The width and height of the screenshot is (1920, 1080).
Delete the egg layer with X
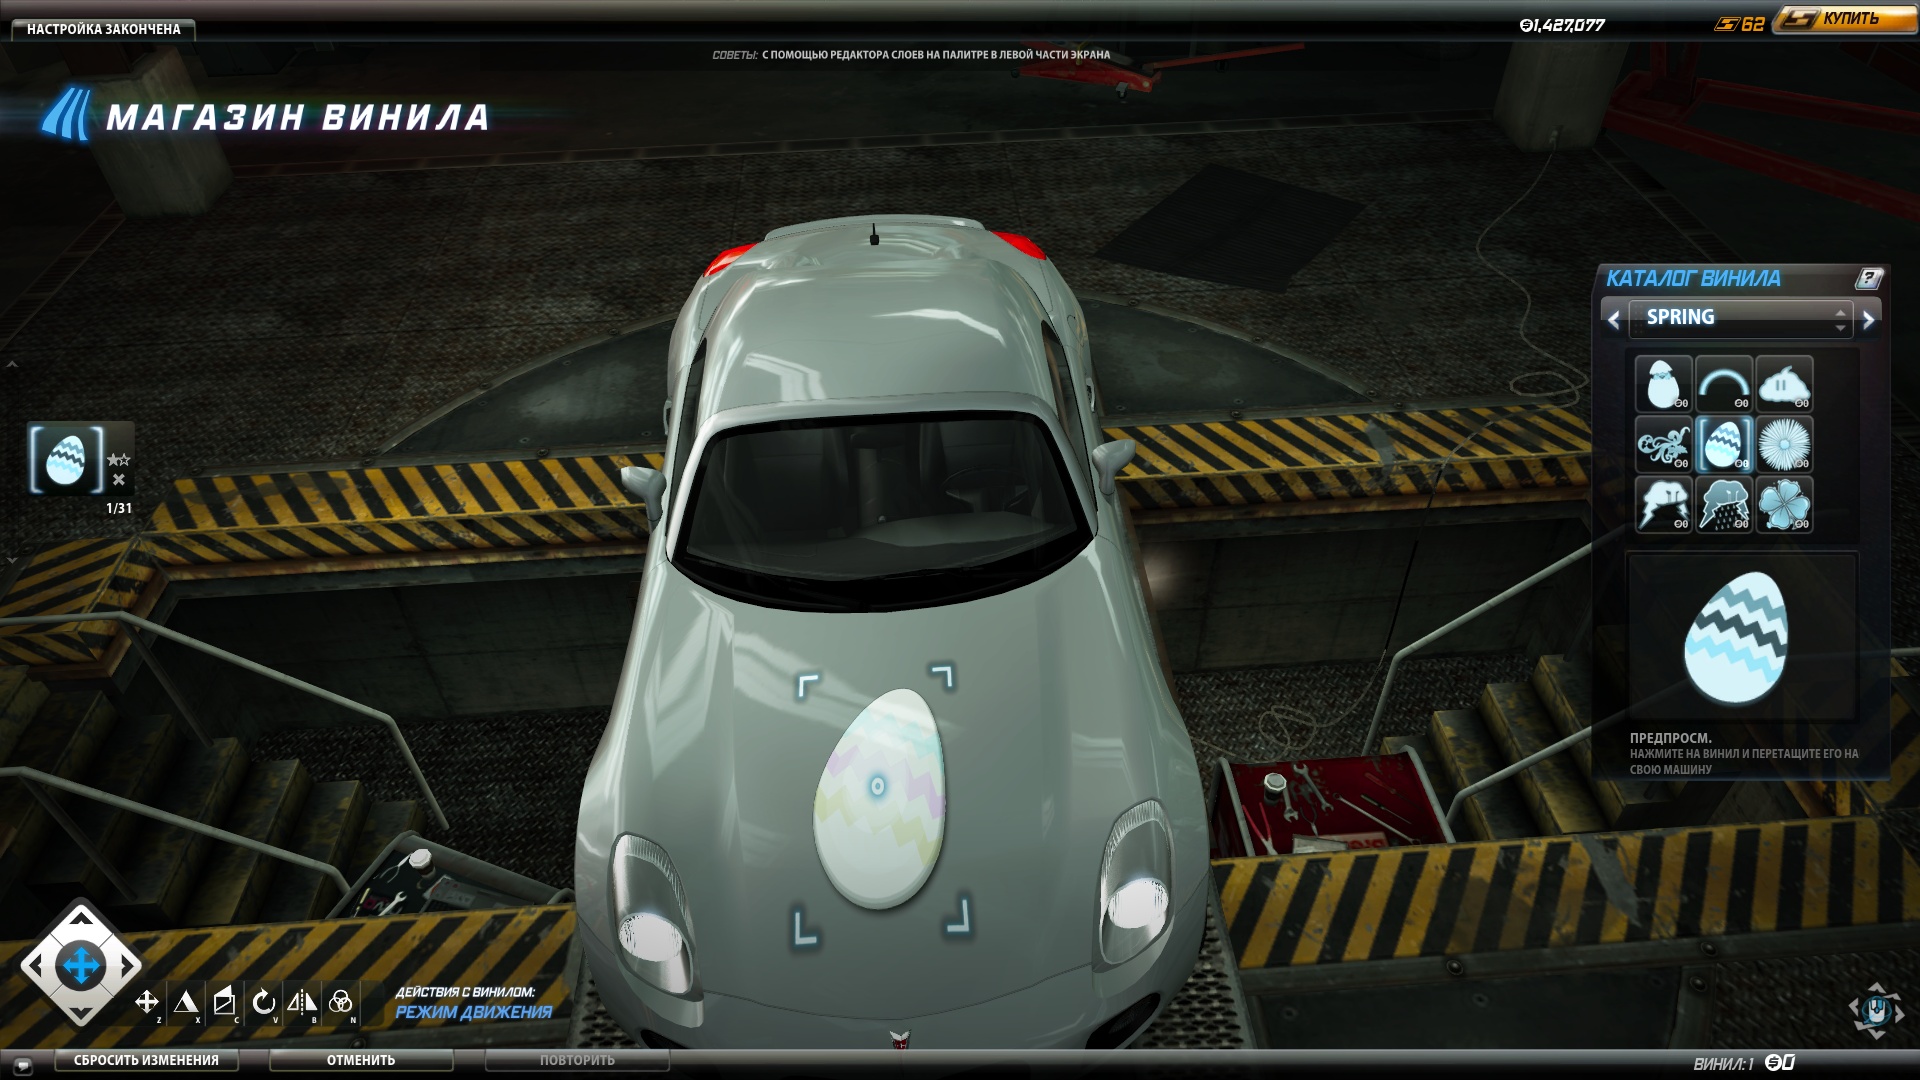(x=119, y=480)
